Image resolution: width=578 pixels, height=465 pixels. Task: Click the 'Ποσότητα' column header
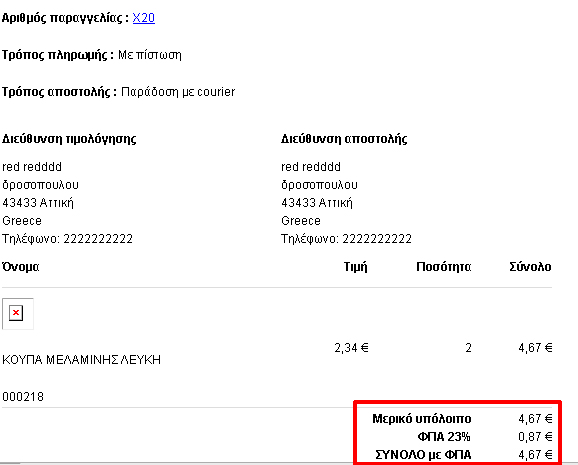pyautogui.click(x=444, y=267)
